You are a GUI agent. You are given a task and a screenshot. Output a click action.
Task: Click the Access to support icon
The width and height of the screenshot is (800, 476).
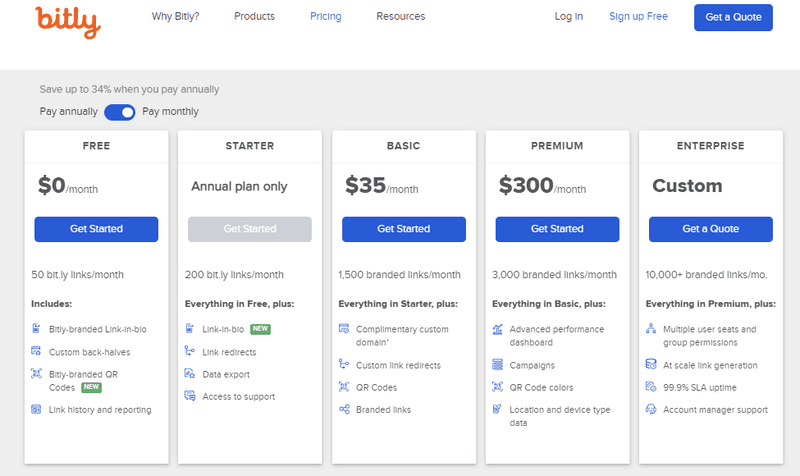tap(190, 396)
